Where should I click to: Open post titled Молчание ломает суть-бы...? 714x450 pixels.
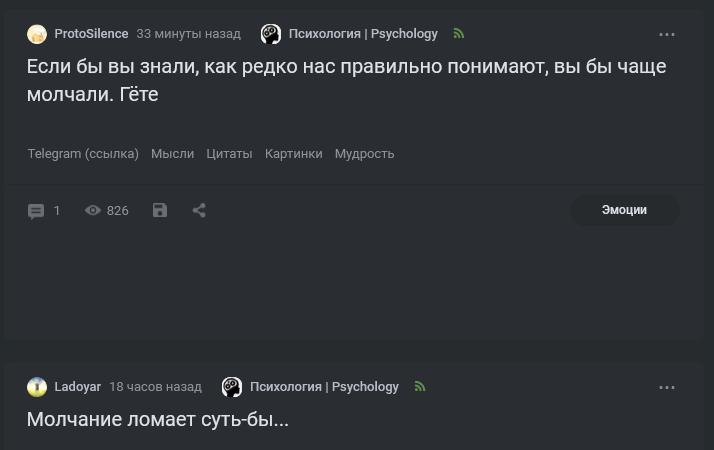click(x=158, y=420)
